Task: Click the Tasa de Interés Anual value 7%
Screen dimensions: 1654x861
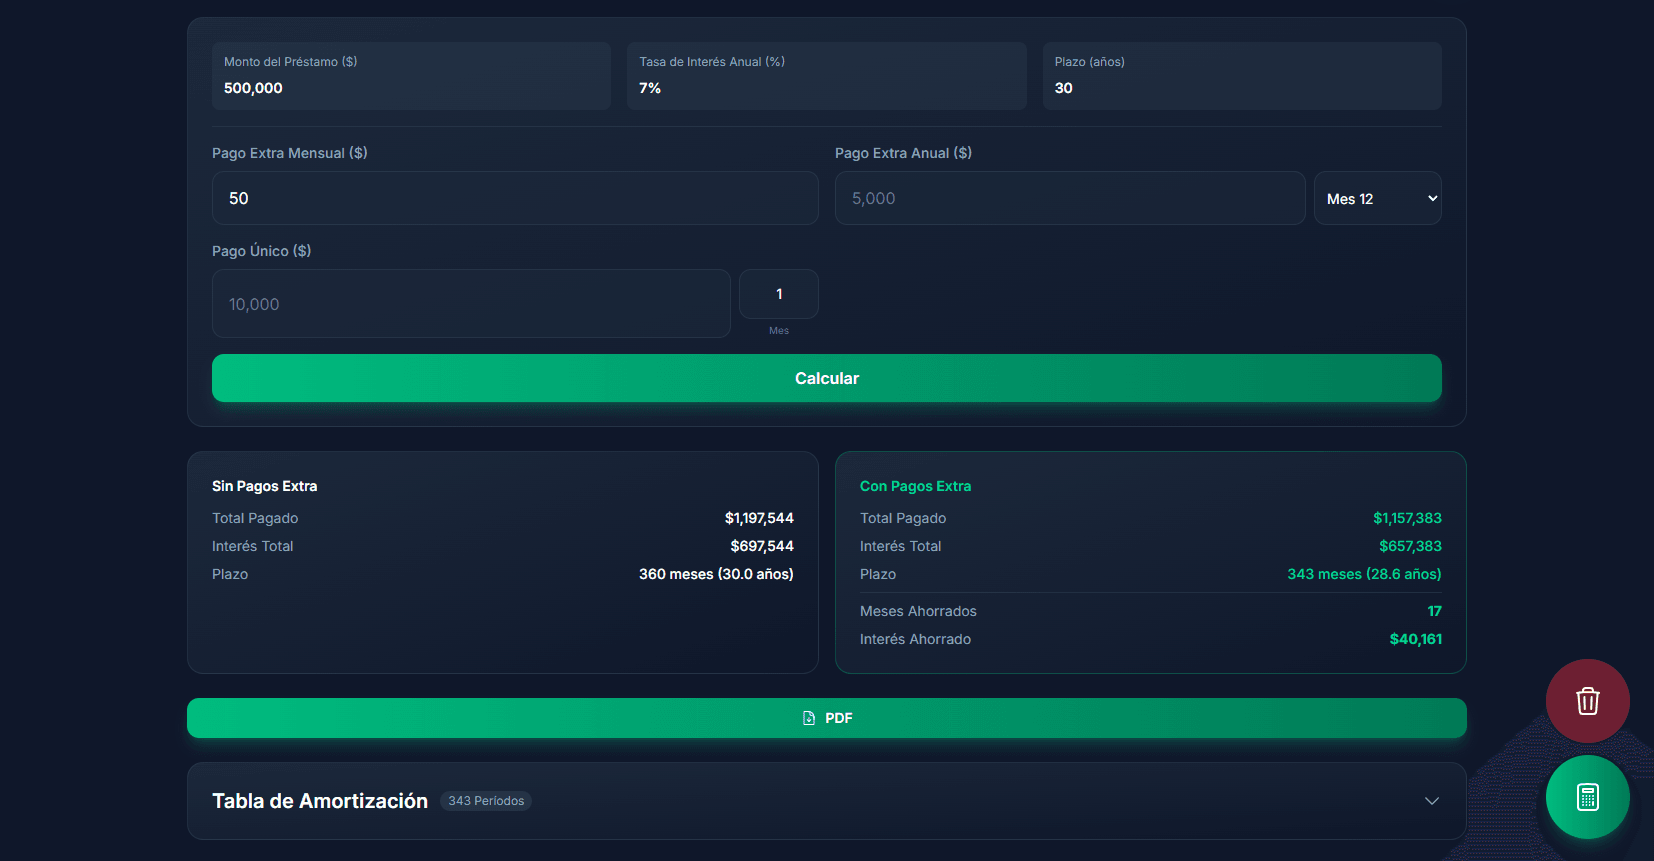Action: (x=650, y=88)
